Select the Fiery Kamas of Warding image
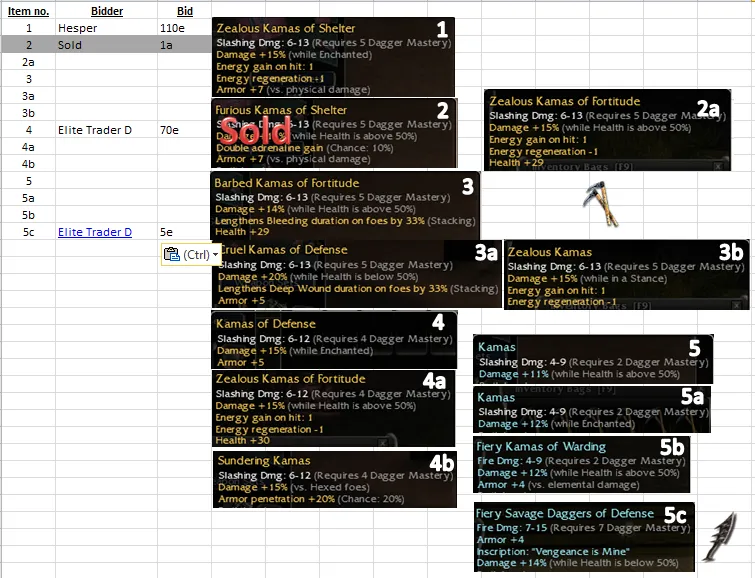755x578 pixels. pos(580,465)
